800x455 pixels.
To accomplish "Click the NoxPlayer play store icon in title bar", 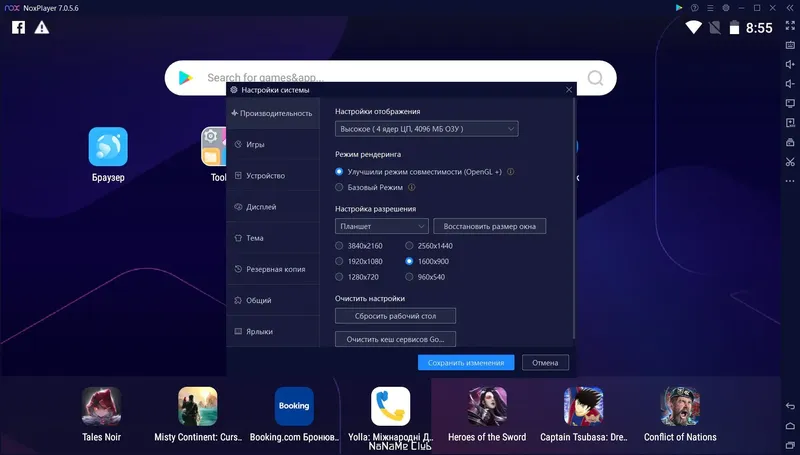I will [679, 8].
